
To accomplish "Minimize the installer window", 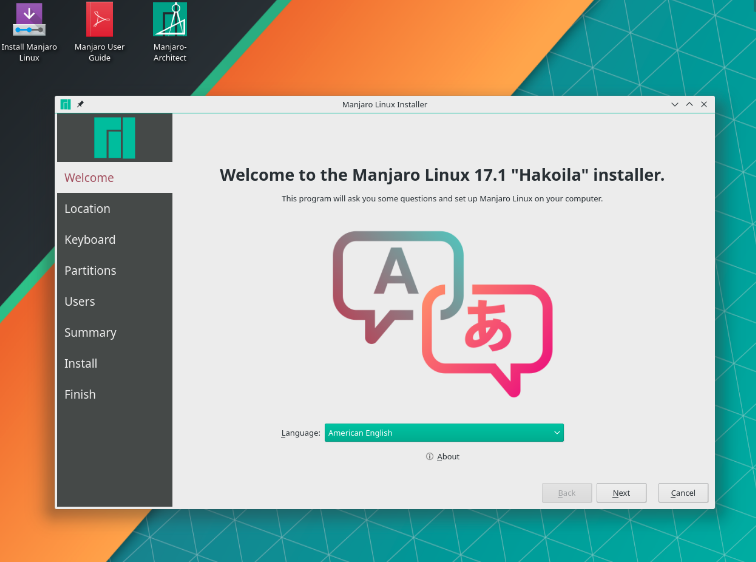I will (675, 104).
